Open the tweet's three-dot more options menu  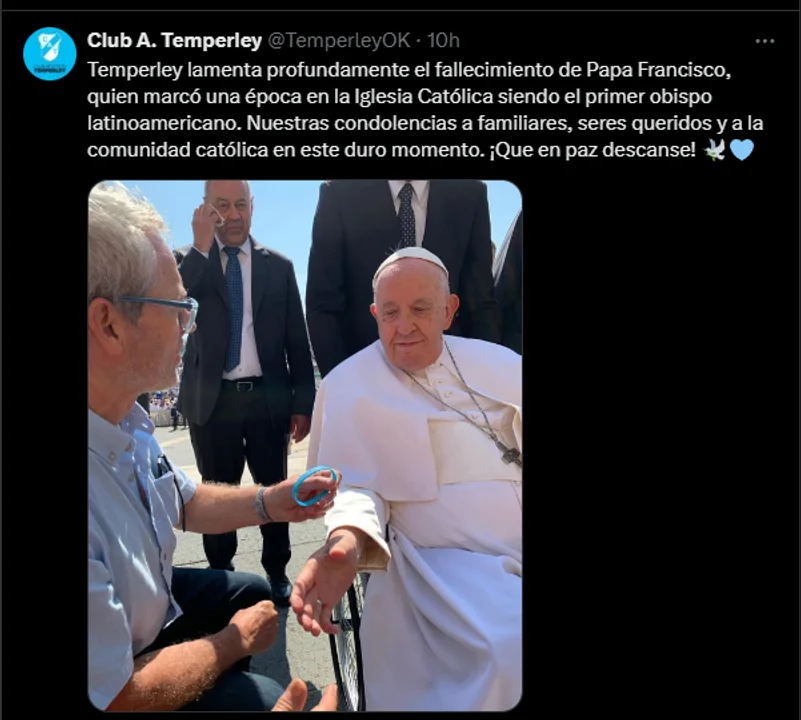(764, 41)
